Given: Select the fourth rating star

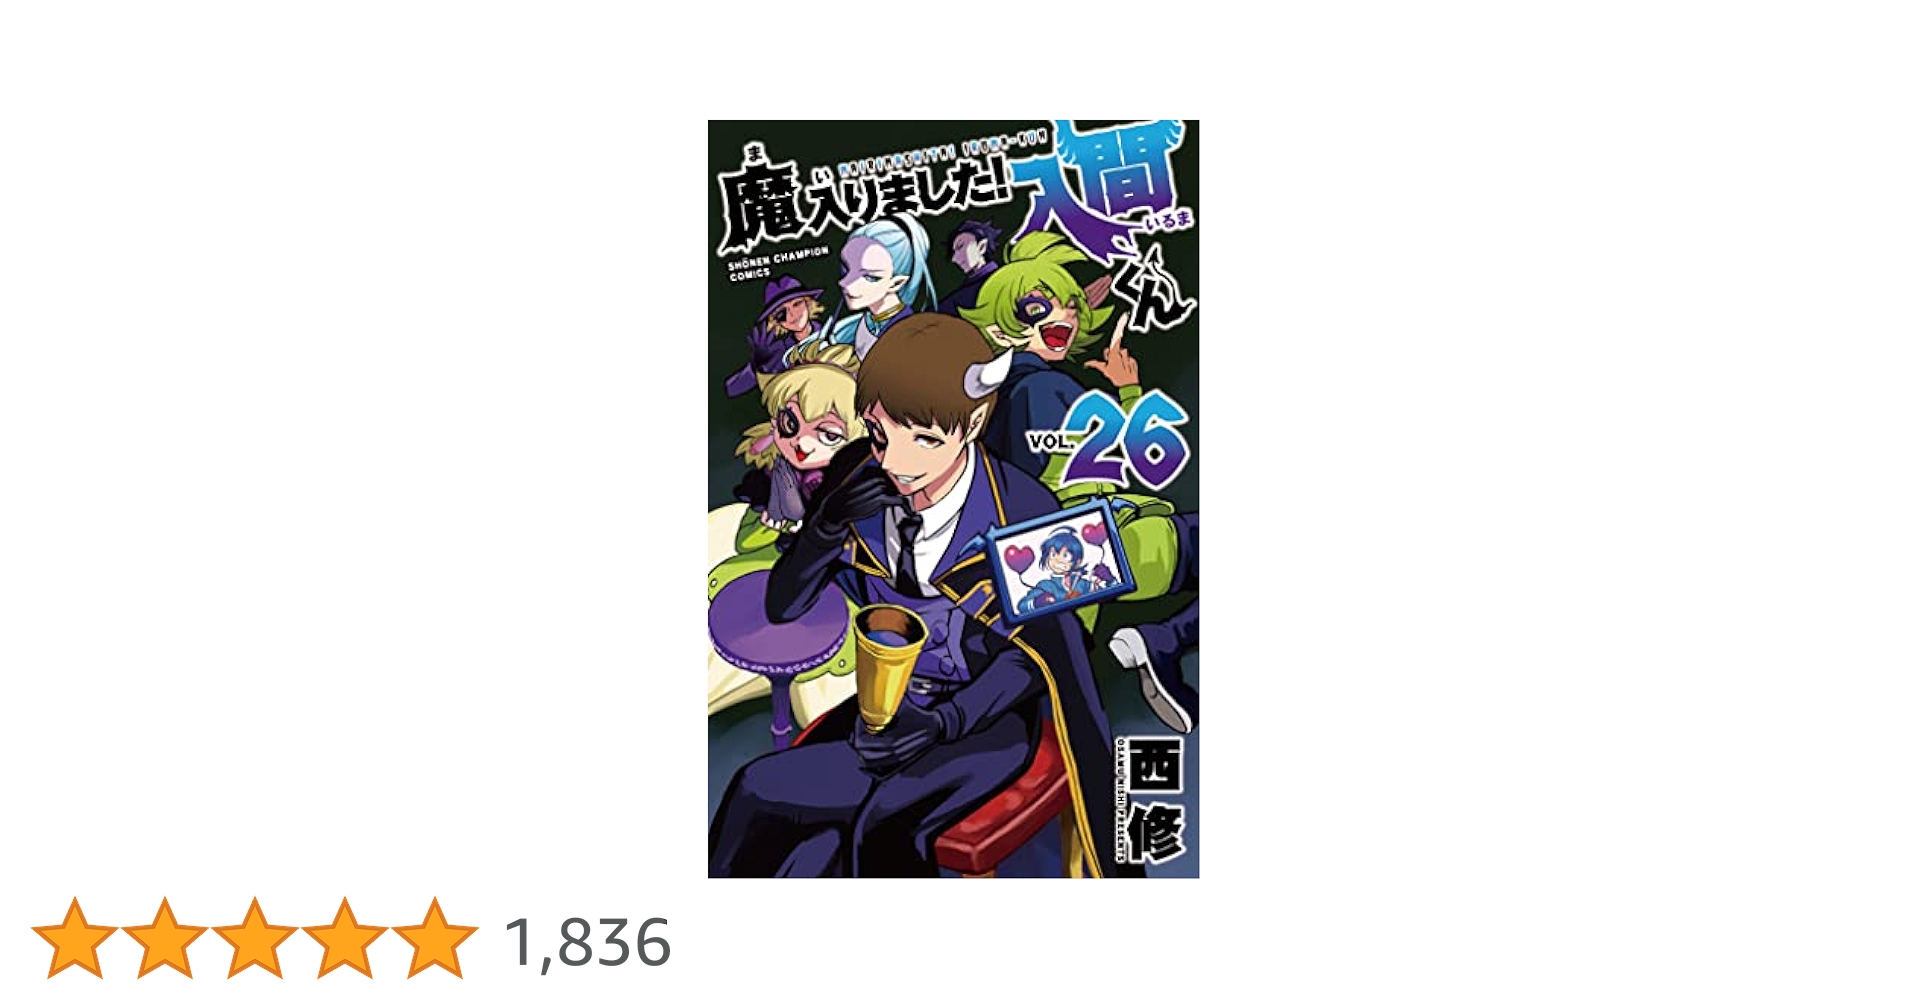Looking at the screenshot, I should 345,938.
